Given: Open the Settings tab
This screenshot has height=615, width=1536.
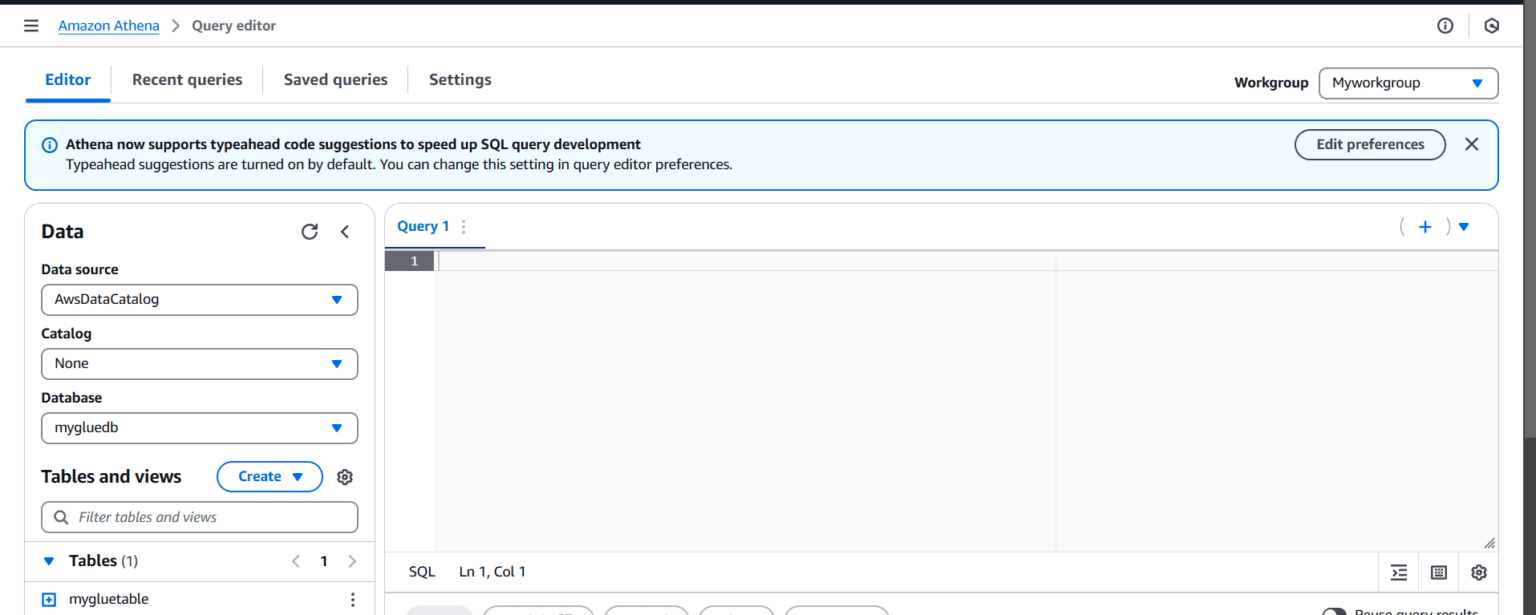Looking at the screenshot, I should pyautogui.click(x=459, y=79).
